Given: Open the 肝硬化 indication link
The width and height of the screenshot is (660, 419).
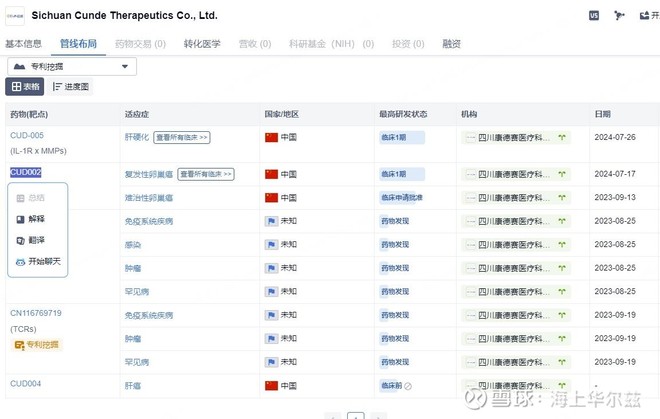Looking at the screenshot, I should (x=137, y=137).
